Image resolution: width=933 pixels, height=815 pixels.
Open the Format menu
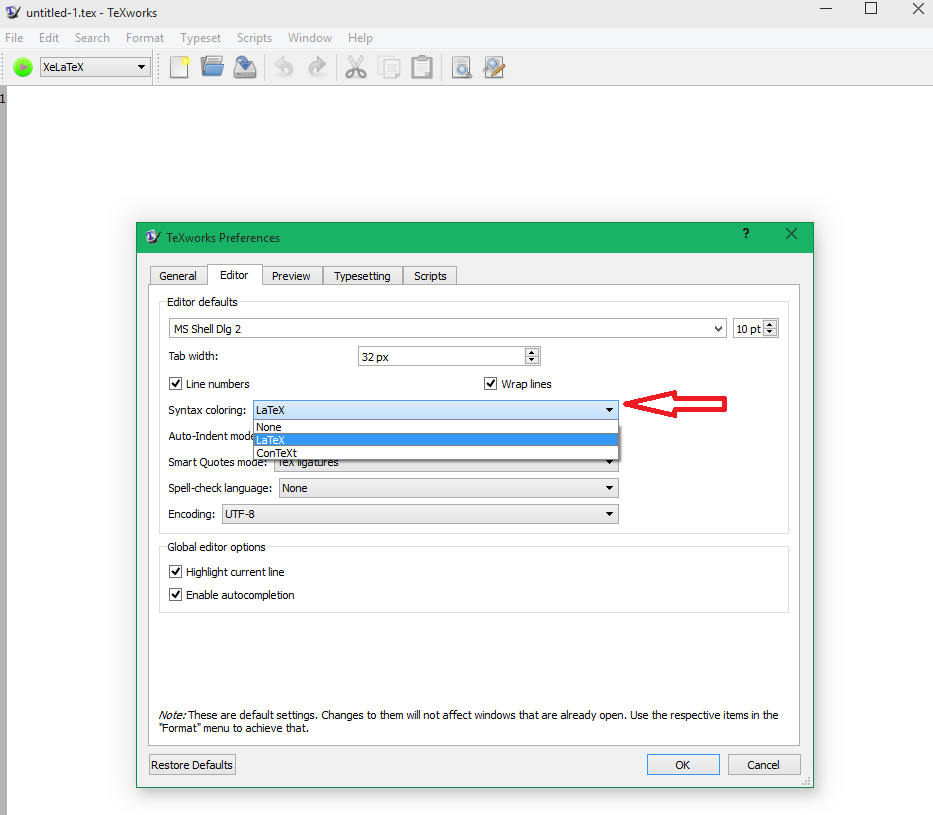click(x=145, y=38)
